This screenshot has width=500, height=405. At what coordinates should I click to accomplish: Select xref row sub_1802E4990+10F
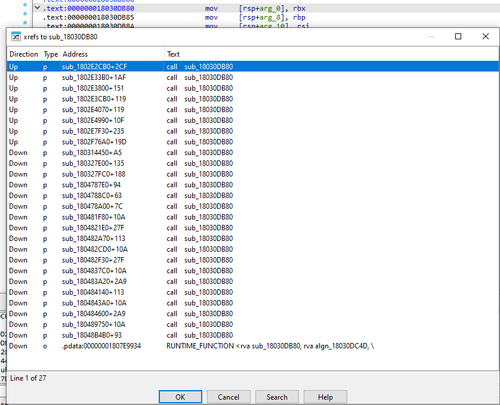(253, 120)
